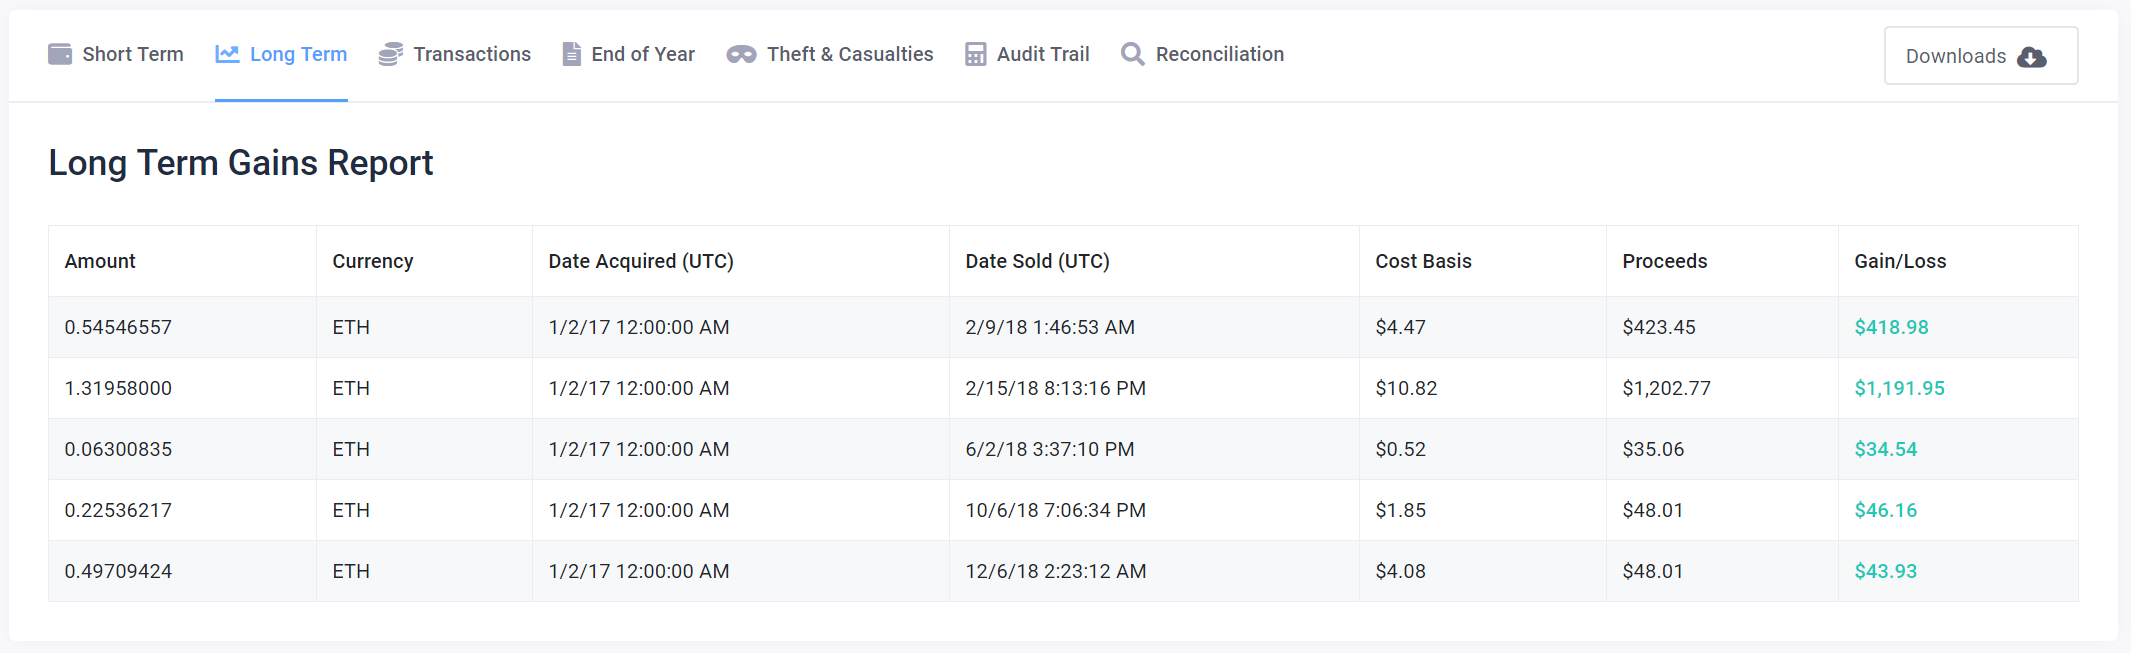
Task: Click the Short Term wallet icon
Action: pyautogui.click(x=60, y=54)
